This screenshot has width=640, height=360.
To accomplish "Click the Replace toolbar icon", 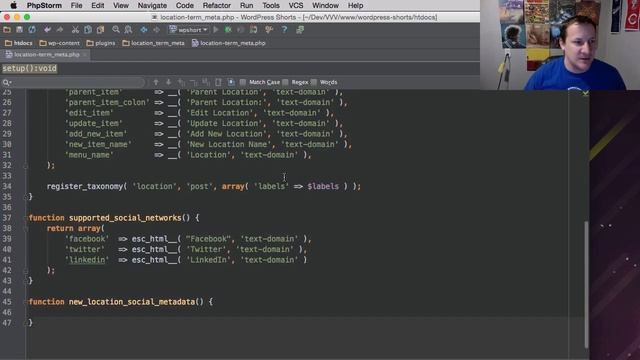I will point(128,30).
